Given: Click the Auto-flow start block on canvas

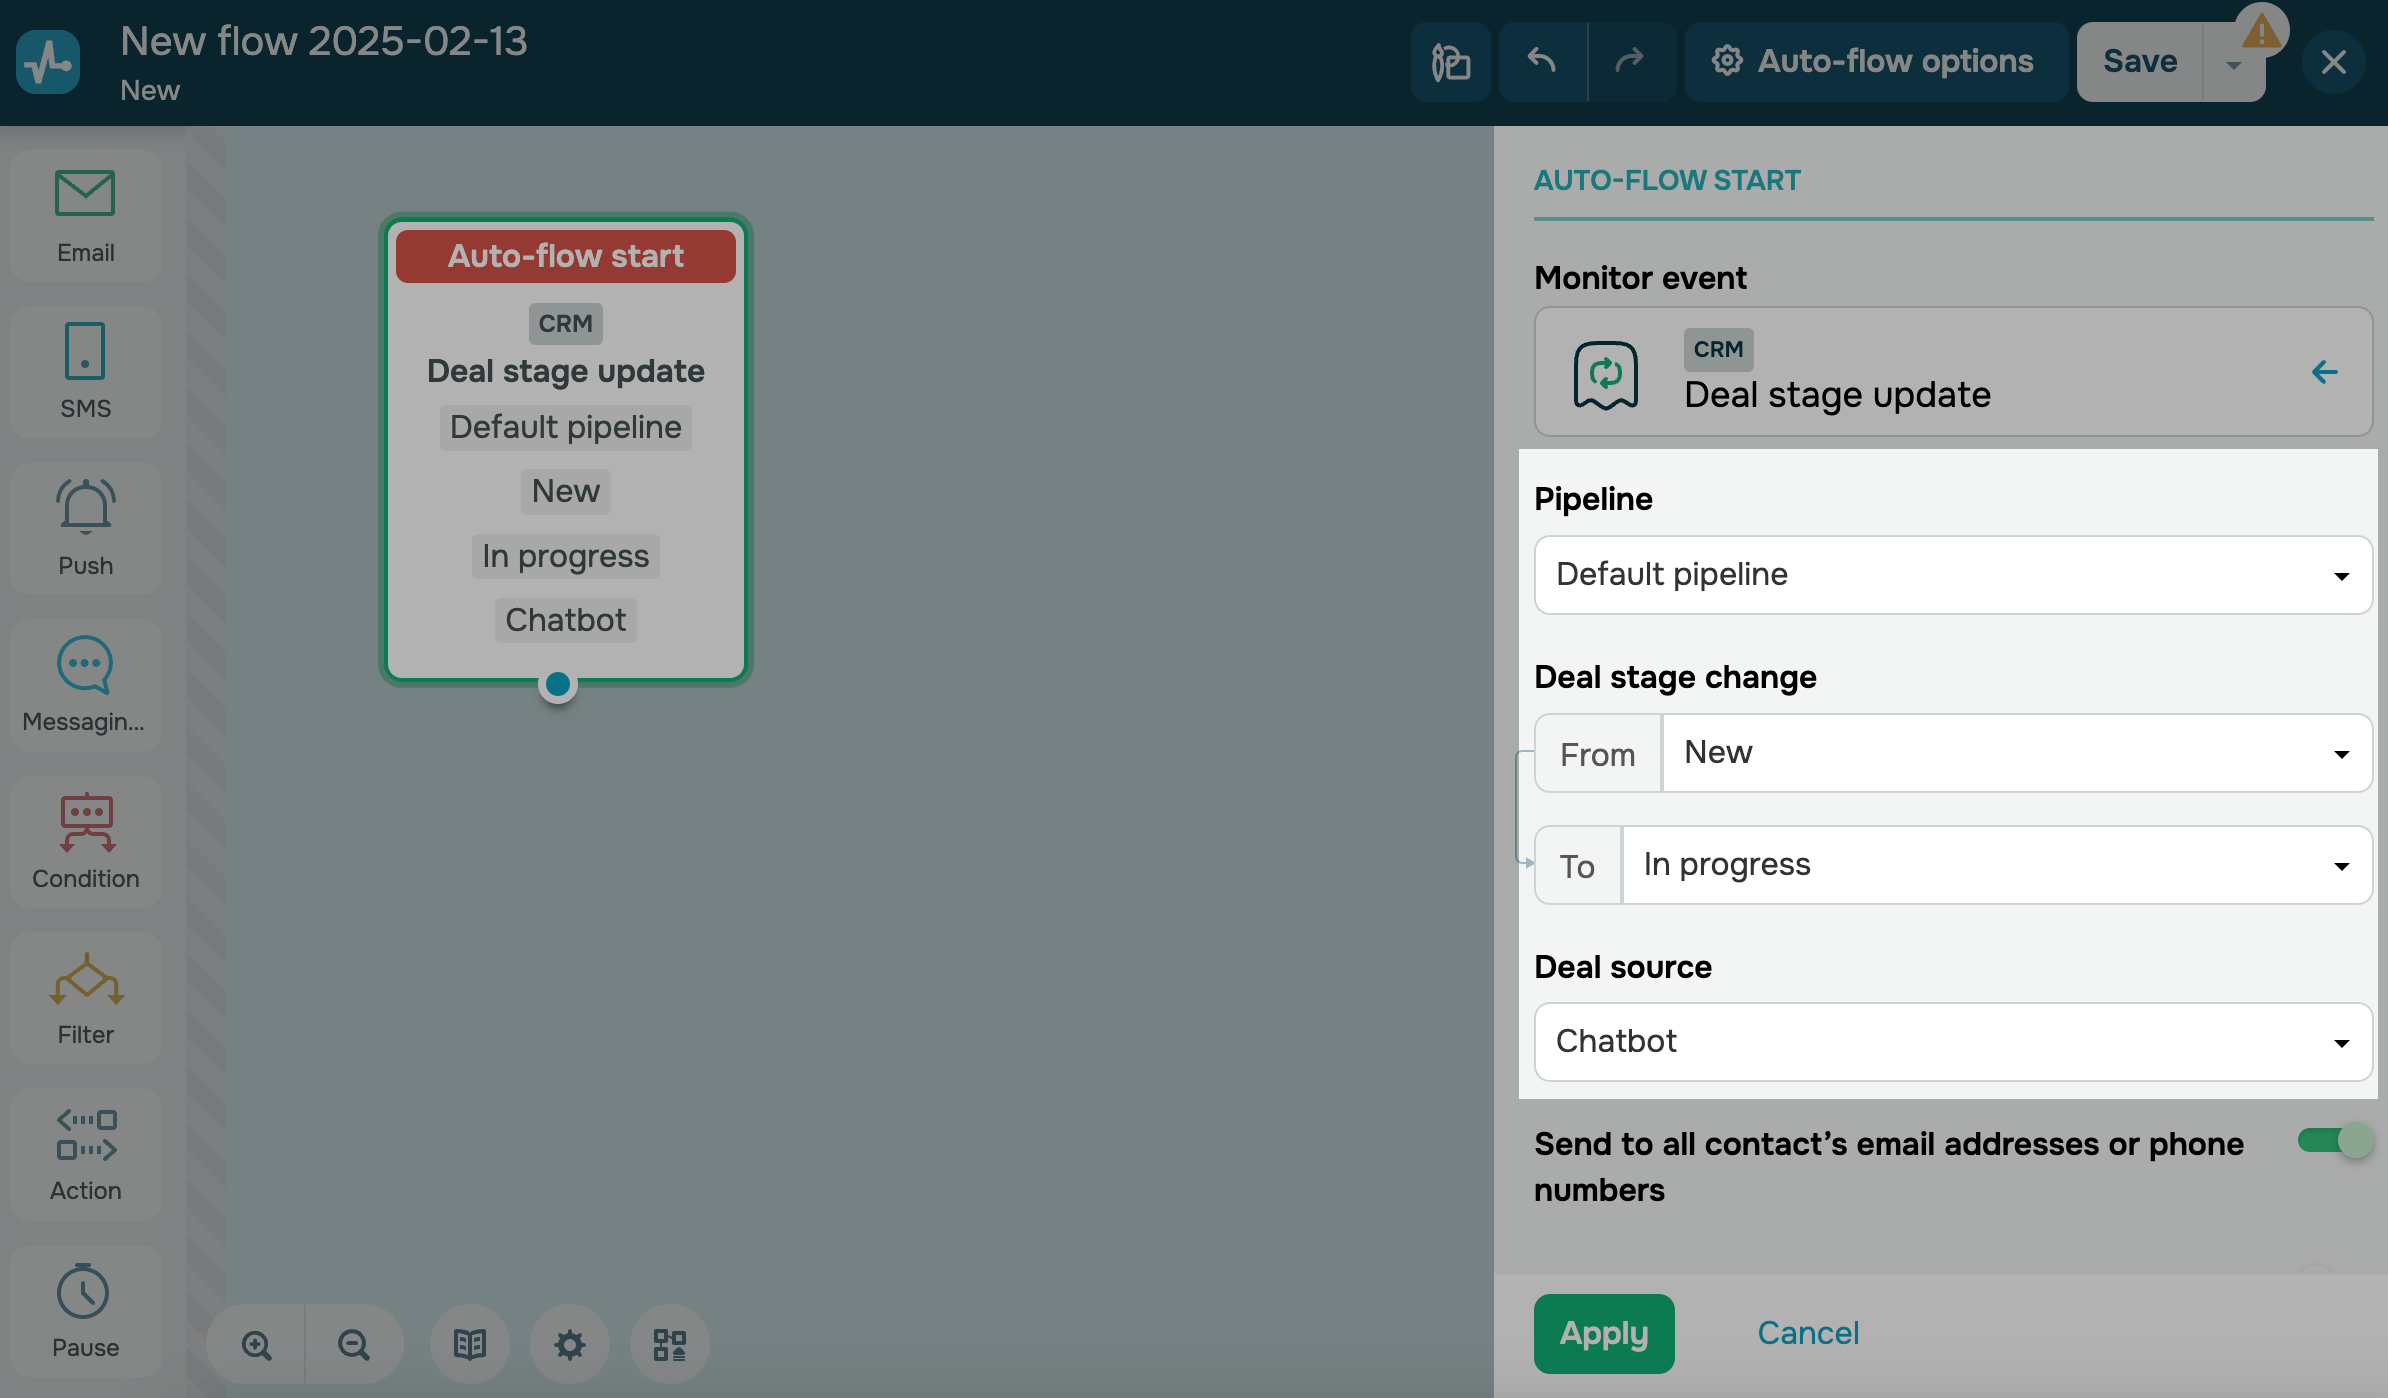Looking at the screenshot, I should click(565, 256).
